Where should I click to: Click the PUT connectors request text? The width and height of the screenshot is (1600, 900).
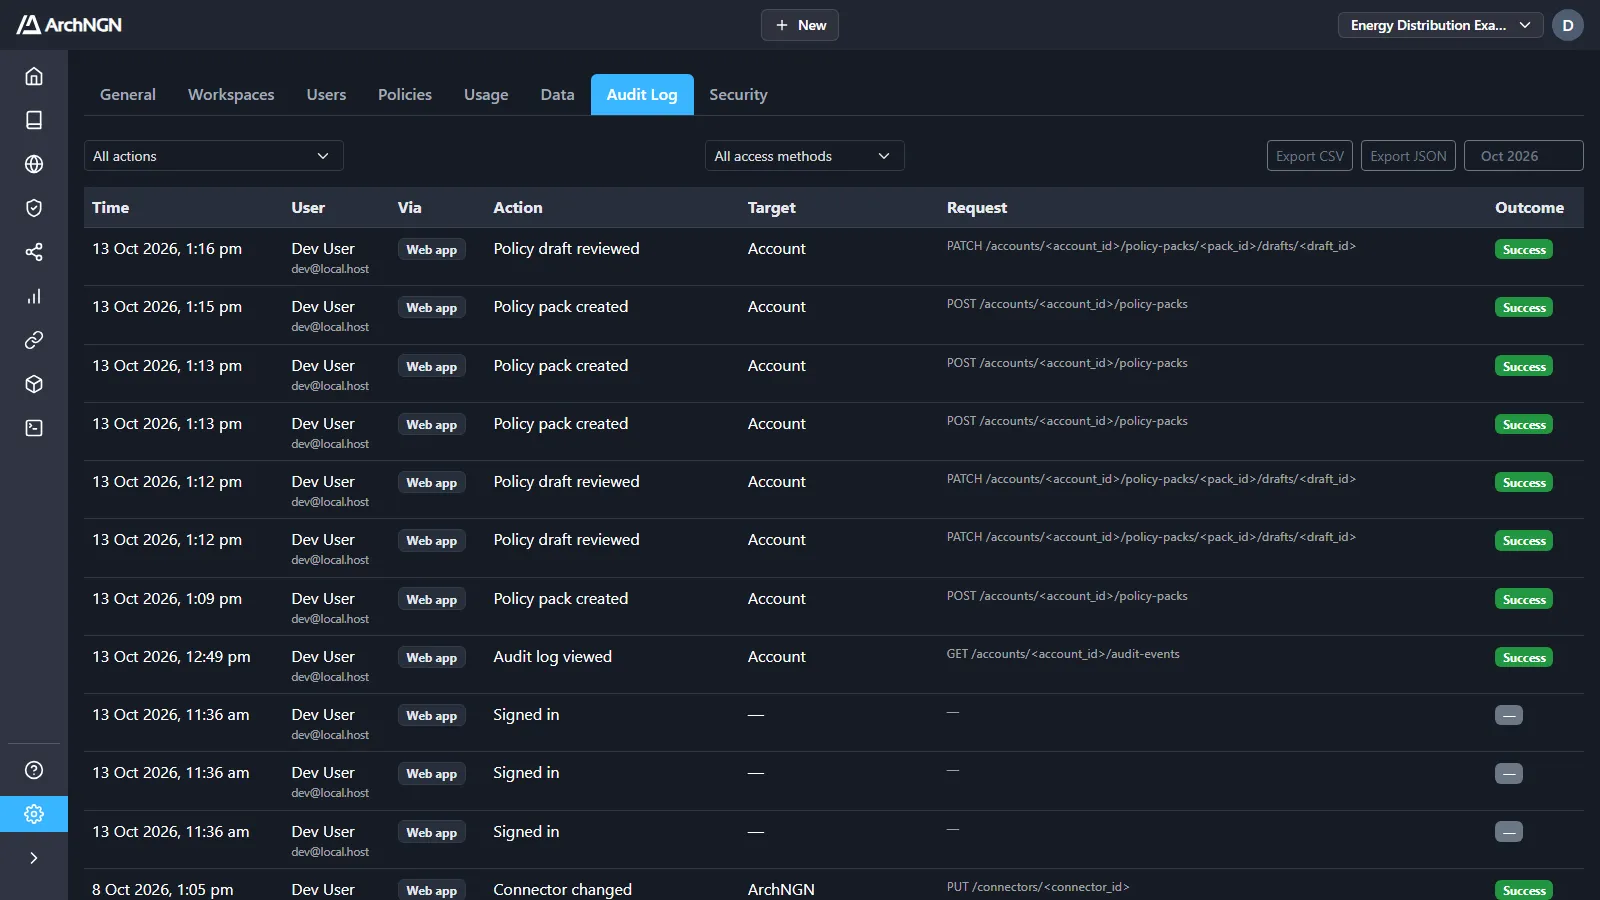coord(1038,887)
